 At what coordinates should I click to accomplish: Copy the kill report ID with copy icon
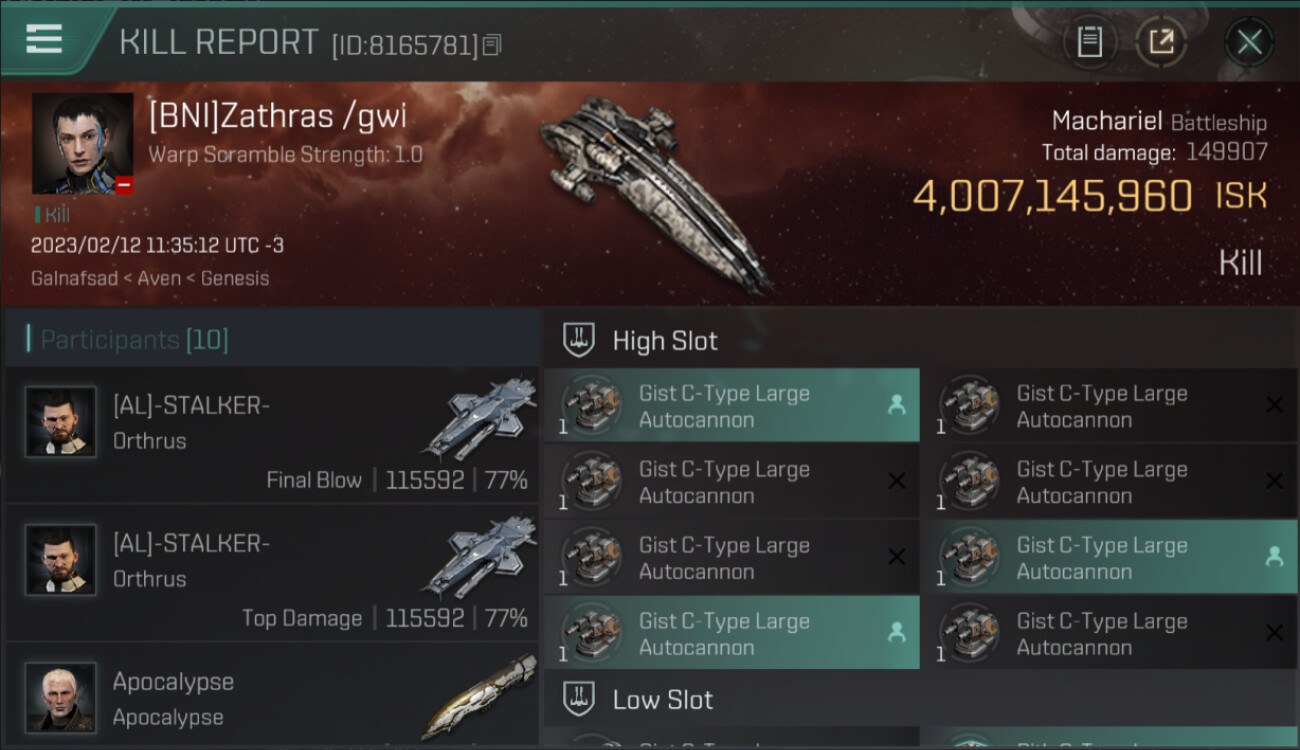click(x=491, y=45)
